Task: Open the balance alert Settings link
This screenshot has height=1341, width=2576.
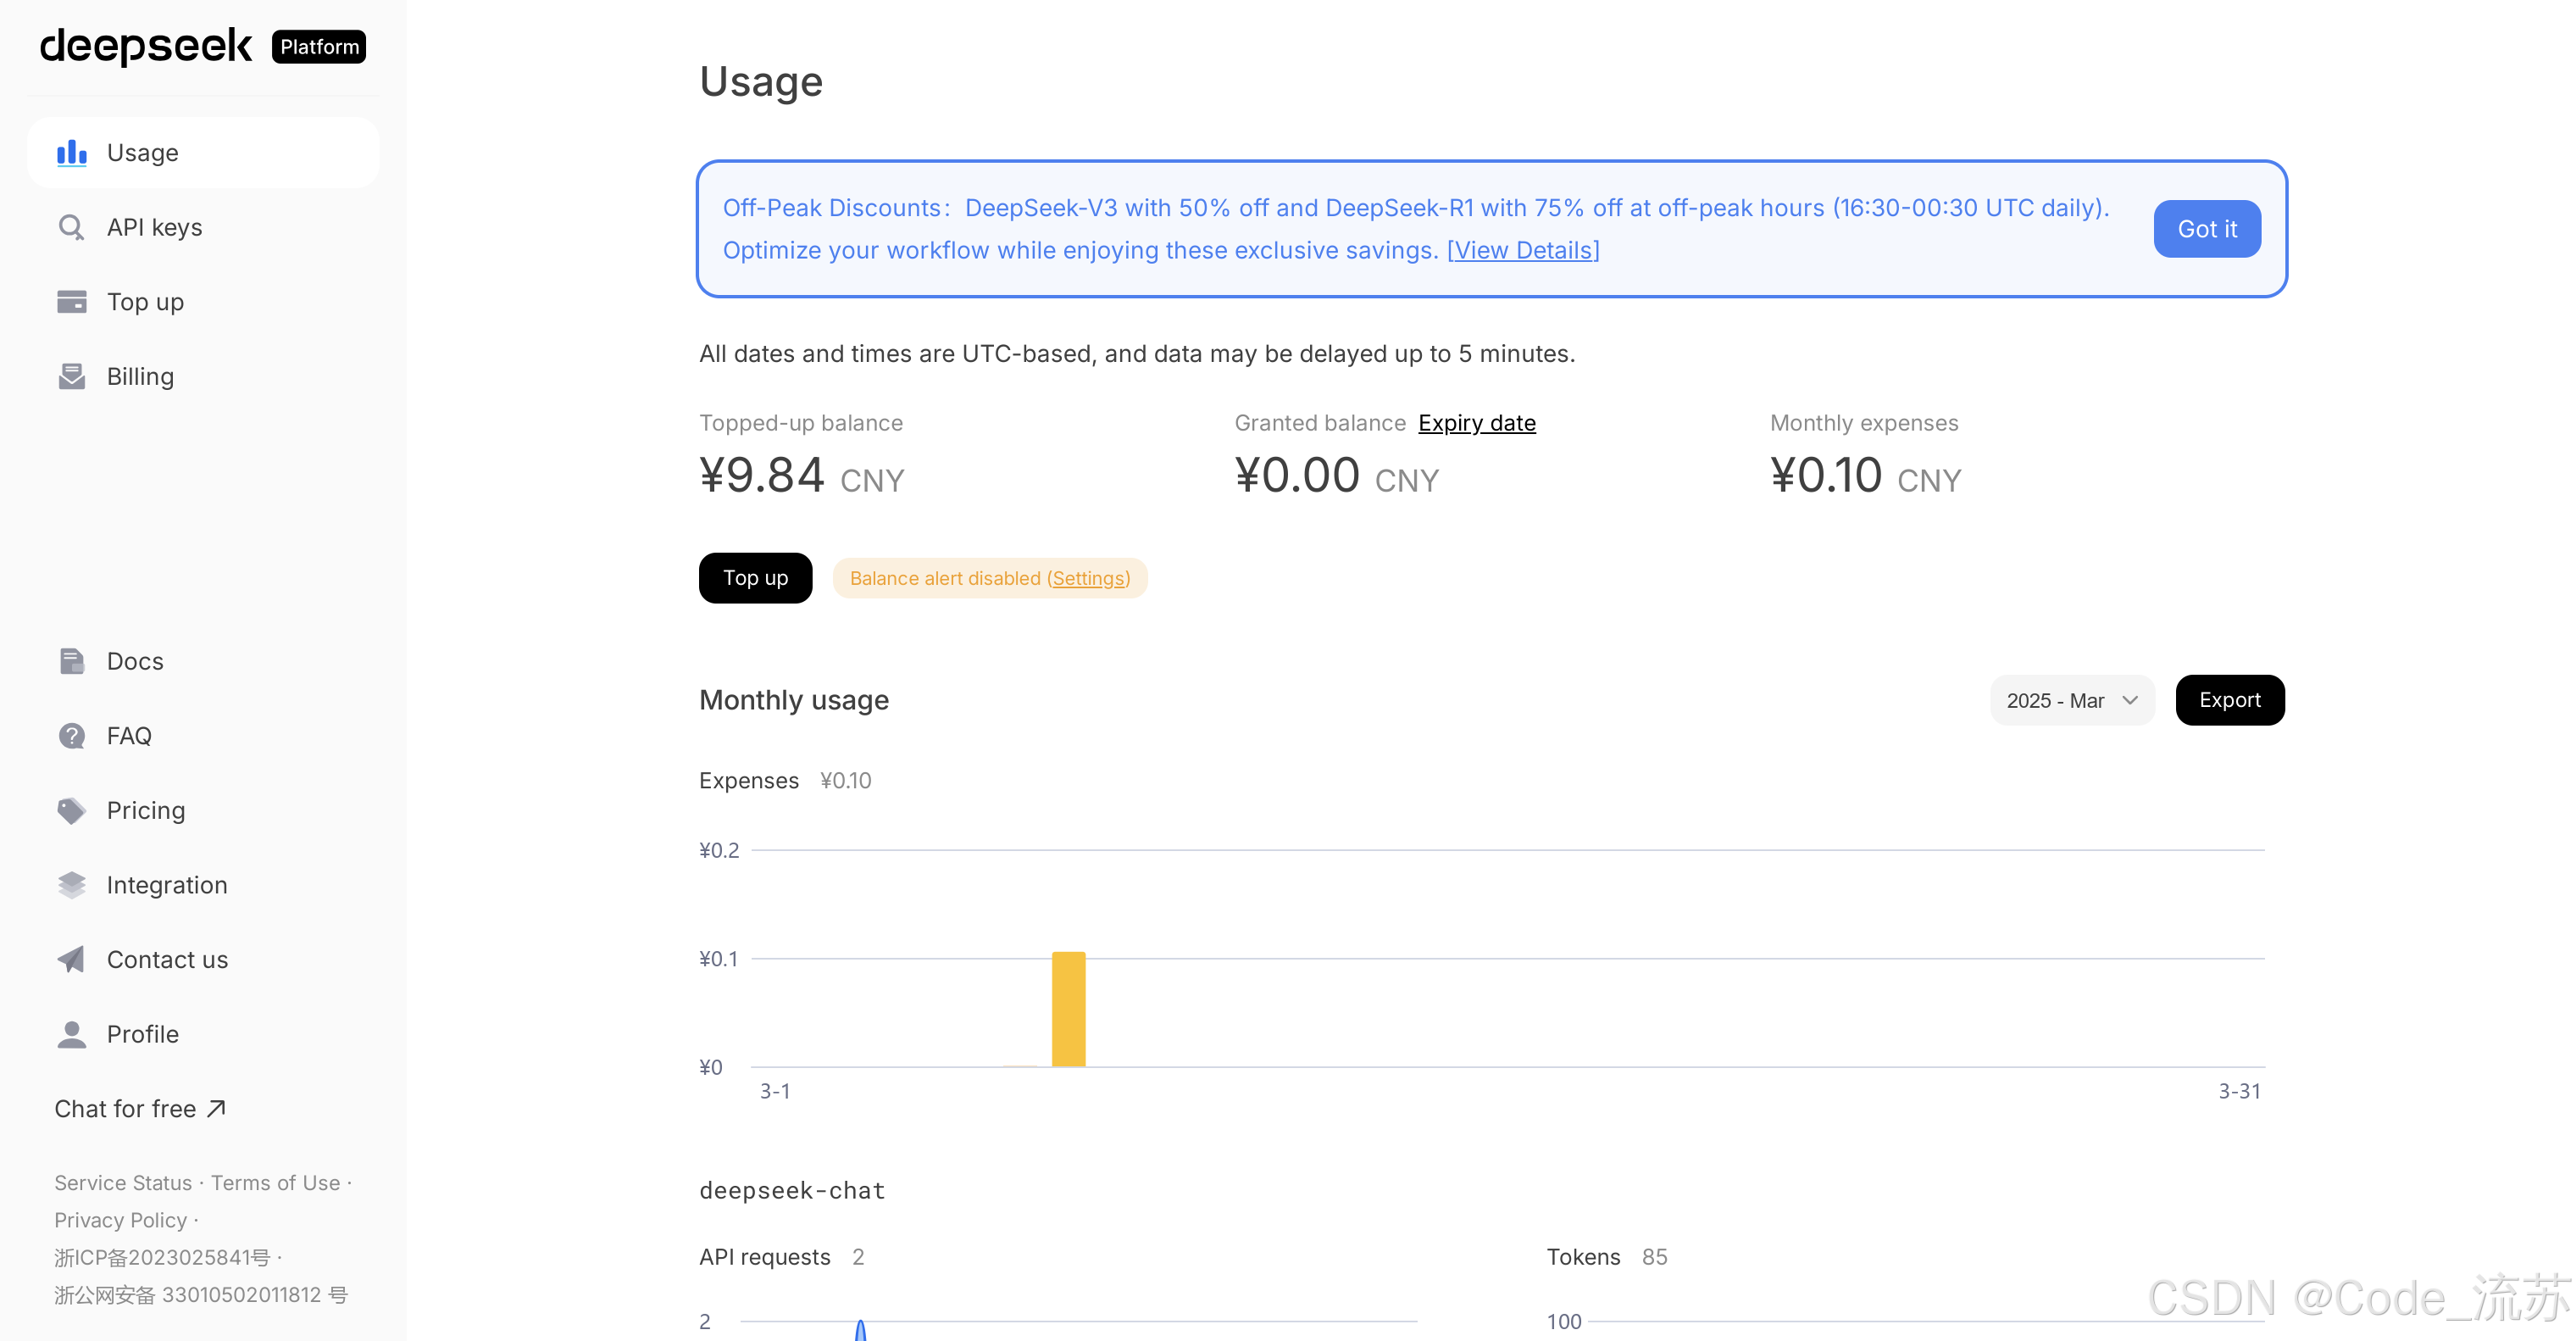Action: (1088, 579)
